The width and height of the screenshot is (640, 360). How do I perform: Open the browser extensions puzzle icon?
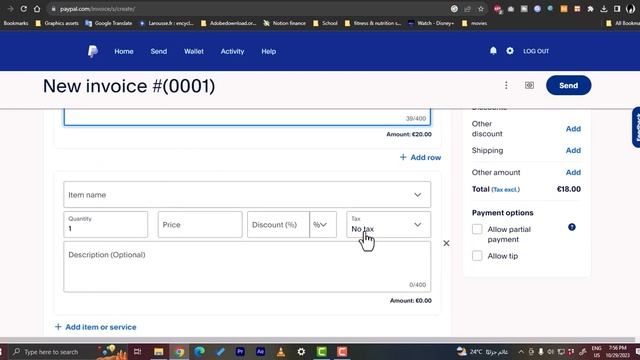[590, 9]
